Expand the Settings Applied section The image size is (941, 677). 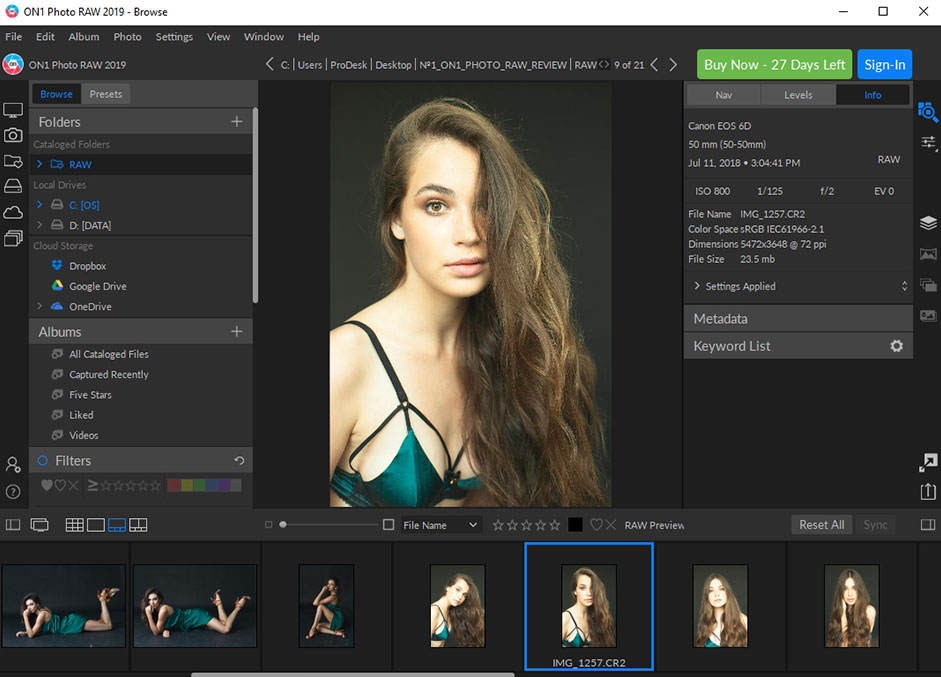697,286
